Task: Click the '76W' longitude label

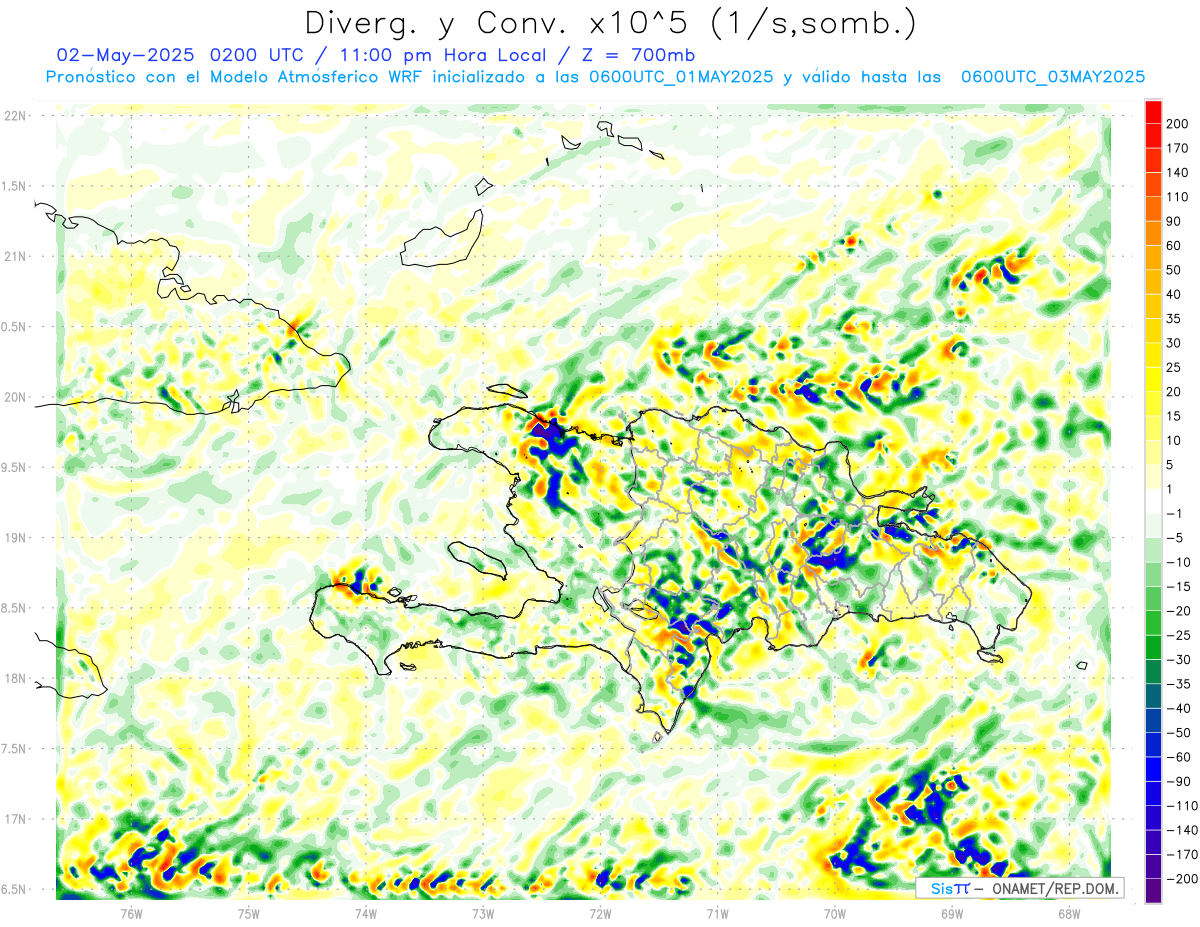Action: click(131, 913)
